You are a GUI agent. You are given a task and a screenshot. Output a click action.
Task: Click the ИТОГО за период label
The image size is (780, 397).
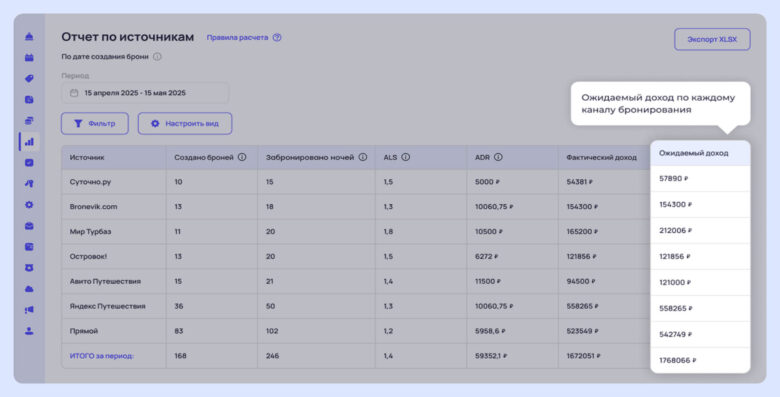tap(102, 356)
